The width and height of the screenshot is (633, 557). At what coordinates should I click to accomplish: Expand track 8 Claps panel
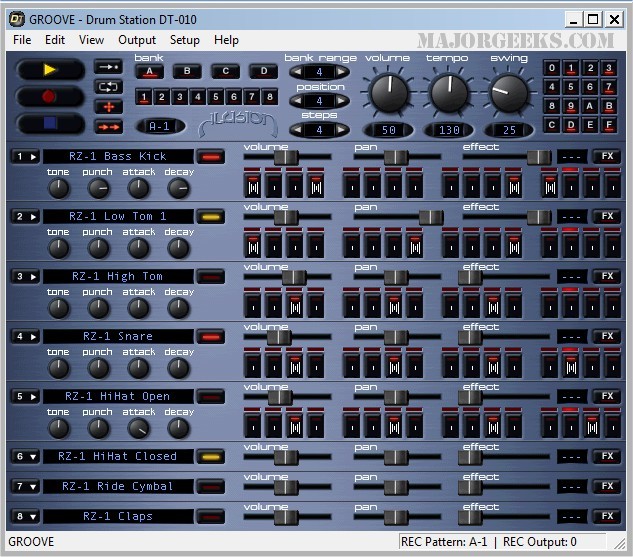pyautogui.click(x=25, y=517)
